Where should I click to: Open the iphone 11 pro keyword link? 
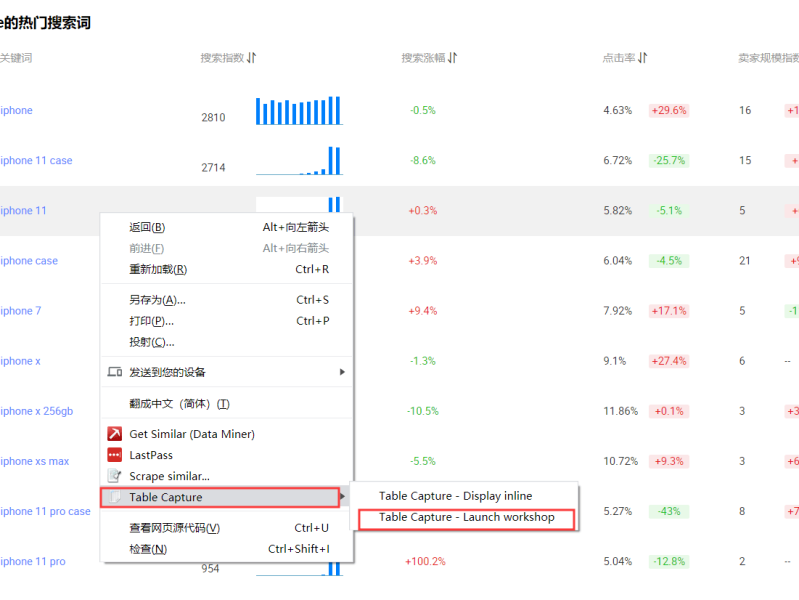click(33, 562)
